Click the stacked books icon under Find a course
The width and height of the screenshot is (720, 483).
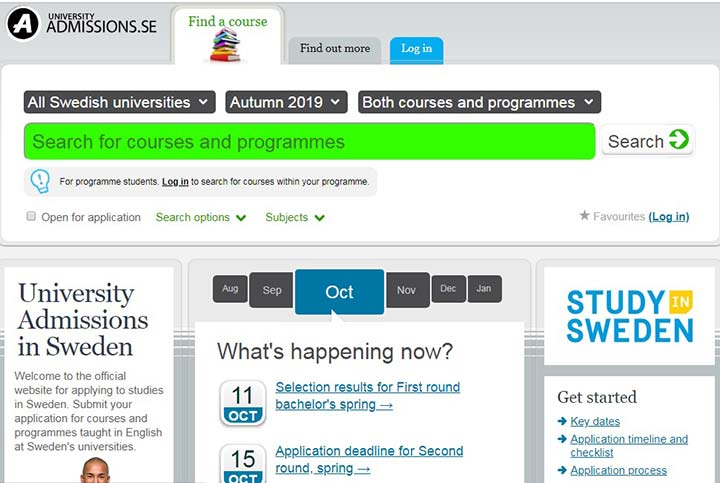pyautogui.click(x=225, y=45)
